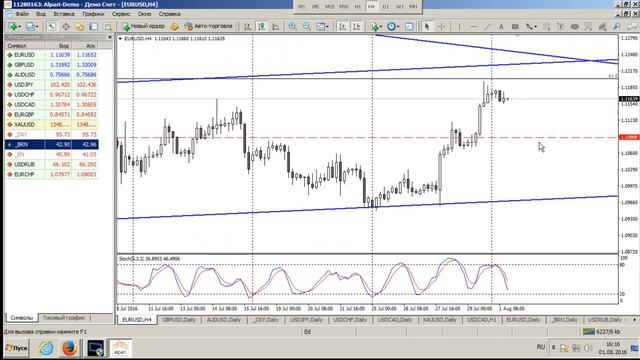Click the Tile Windows toolbar icon
The width and height of the screenshot is (640, 360).
click(x=321, y=27)
